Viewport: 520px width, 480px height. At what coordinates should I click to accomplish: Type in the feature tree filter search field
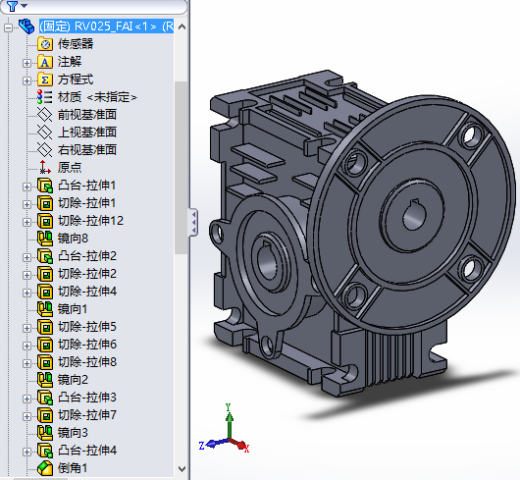point(93,6)
